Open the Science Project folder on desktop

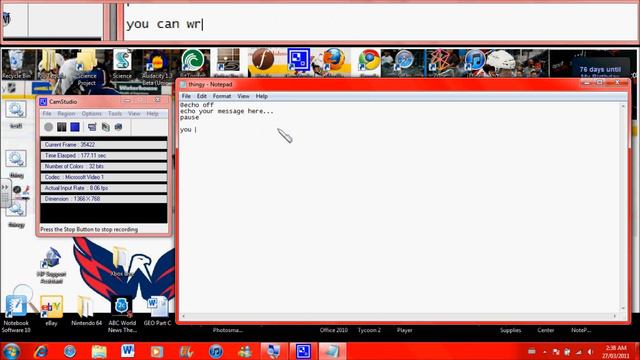click(86, 67)
